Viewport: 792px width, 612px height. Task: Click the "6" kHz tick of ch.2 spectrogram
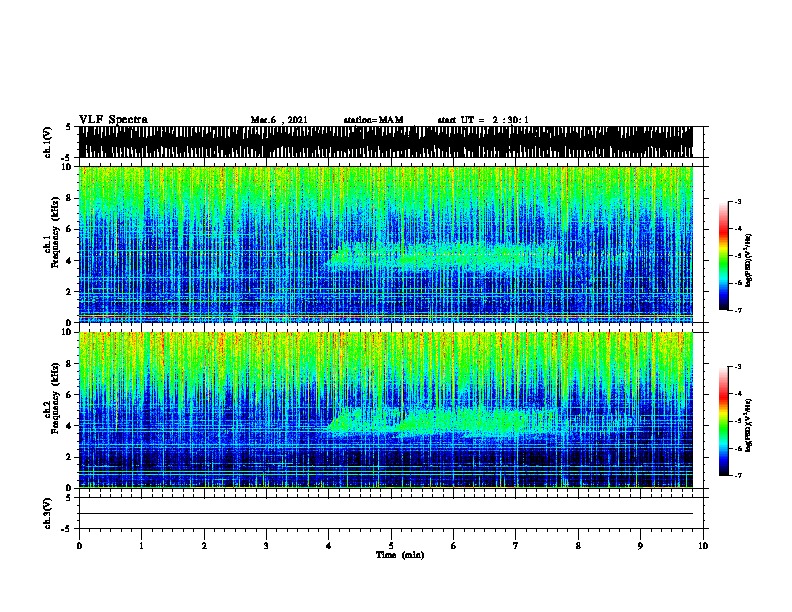[x=69, y=394]
